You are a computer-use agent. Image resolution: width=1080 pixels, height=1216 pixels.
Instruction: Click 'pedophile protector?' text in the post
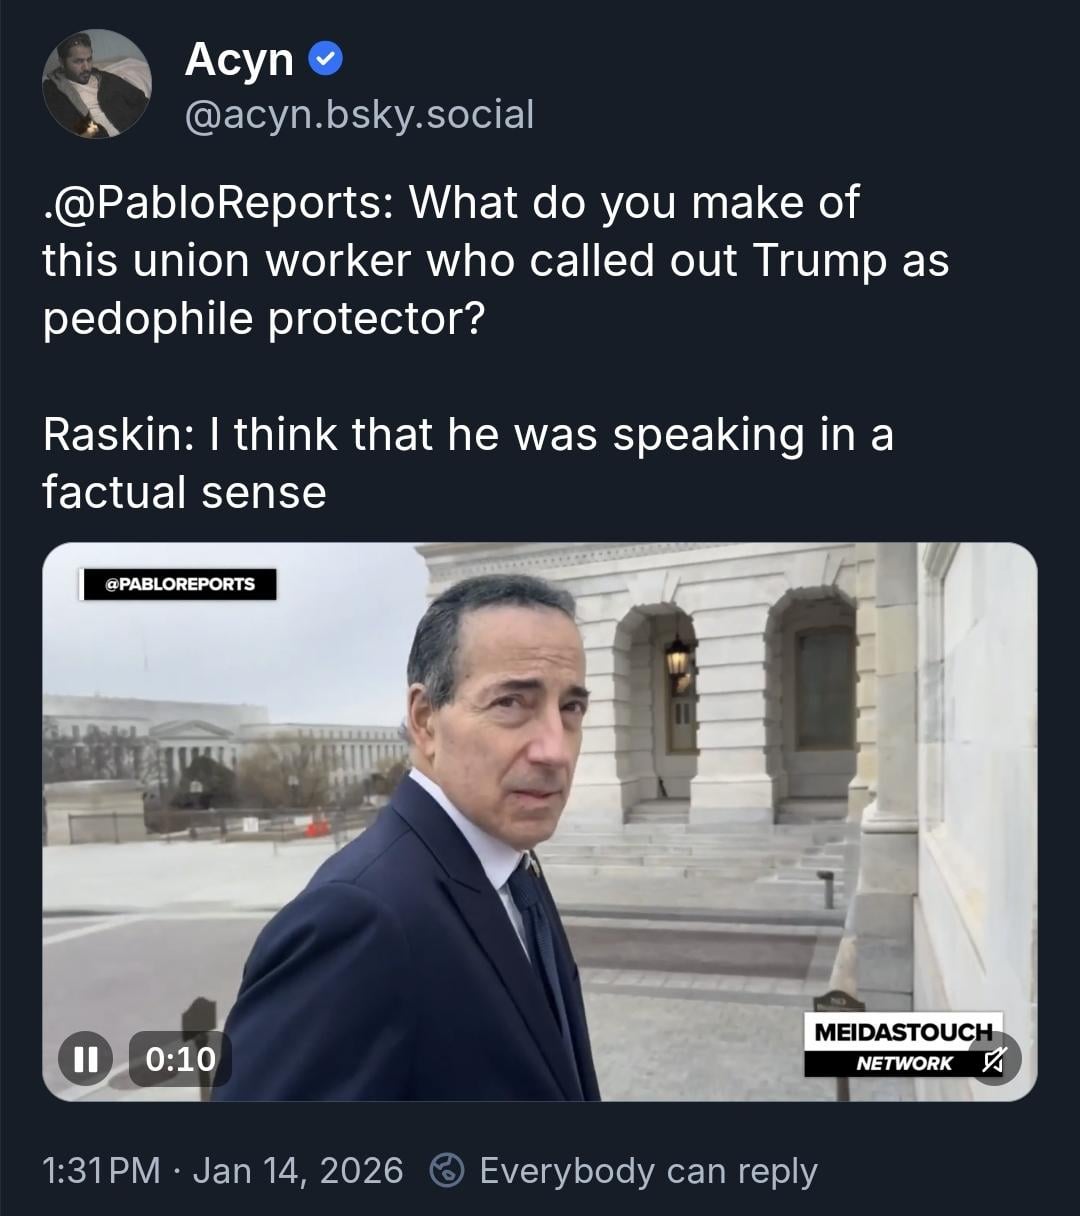click(x=263, y=319)
